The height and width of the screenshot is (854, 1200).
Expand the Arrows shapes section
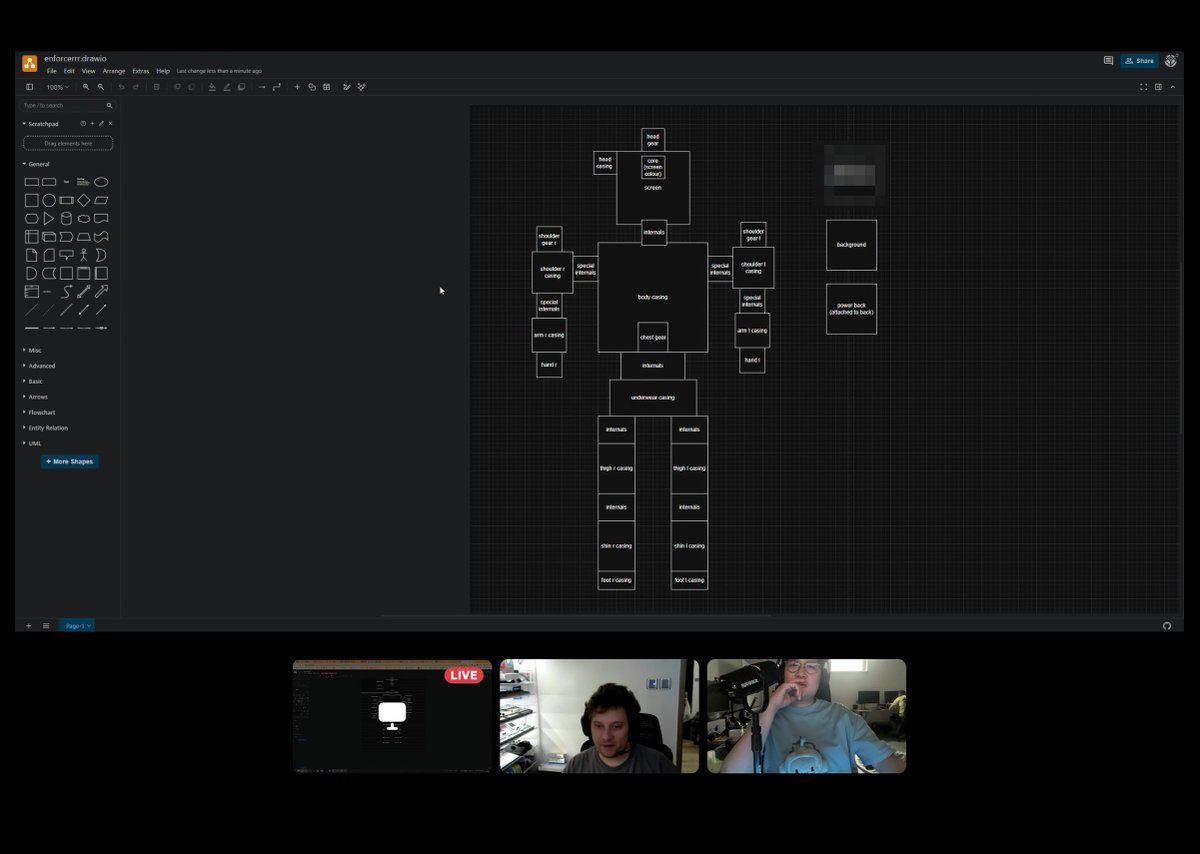[35, 397]
